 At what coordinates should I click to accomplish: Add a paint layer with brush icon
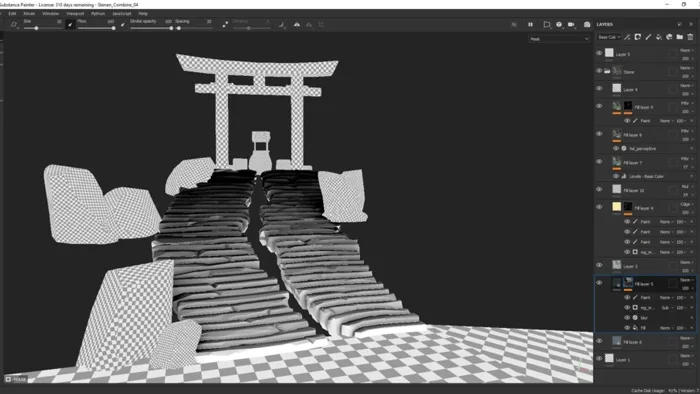pyautogui.click(x=648, y=37)
